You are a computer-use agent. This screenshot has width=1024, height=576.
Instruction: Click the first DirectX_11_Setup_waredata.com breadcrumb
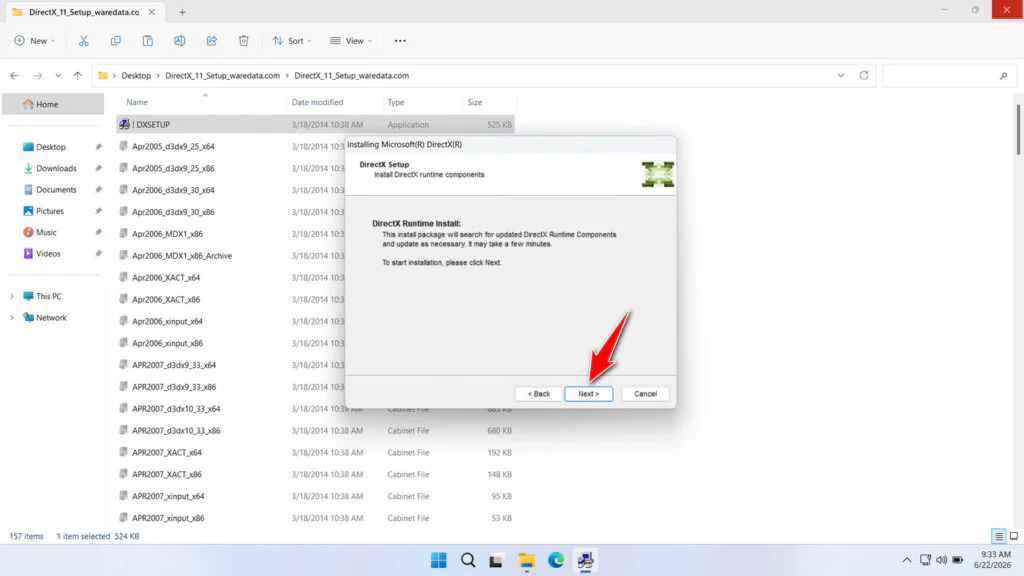click(x=222, y=76)
